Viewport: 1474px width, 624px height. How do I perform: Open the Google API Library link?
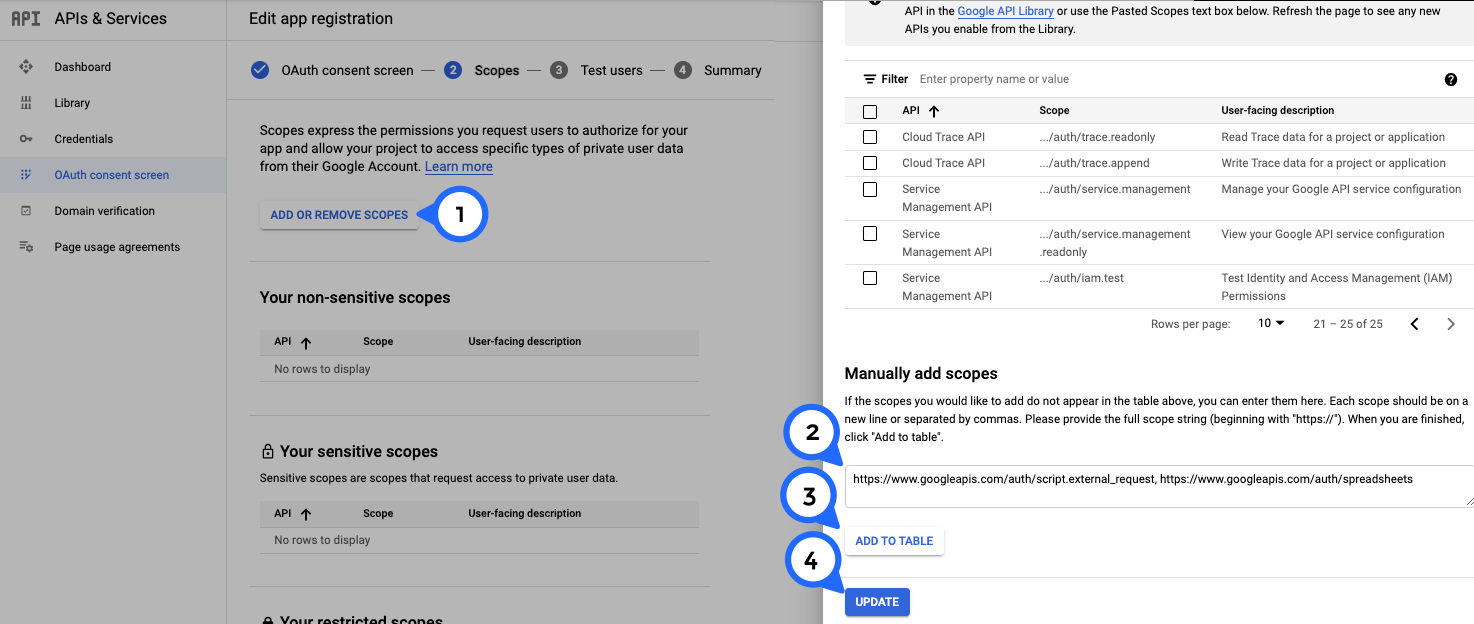click(1005, 11)
